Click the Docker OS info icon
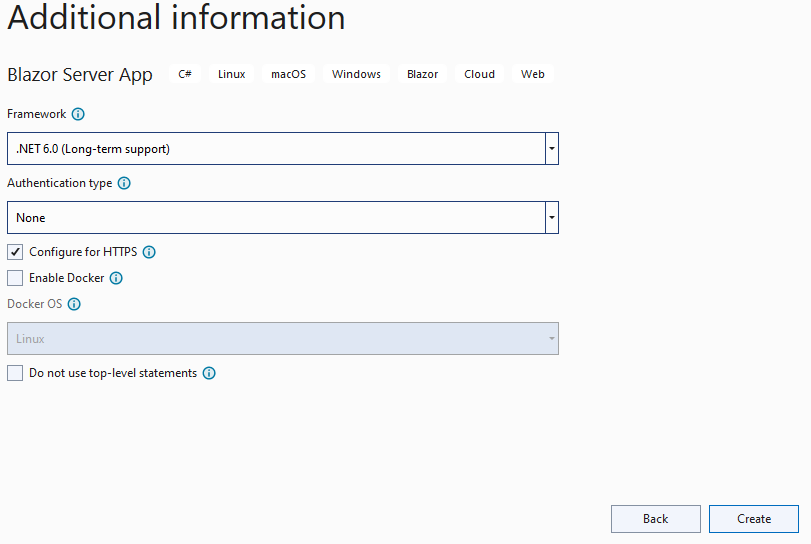The image size is (811, 544). coord(74,304)
